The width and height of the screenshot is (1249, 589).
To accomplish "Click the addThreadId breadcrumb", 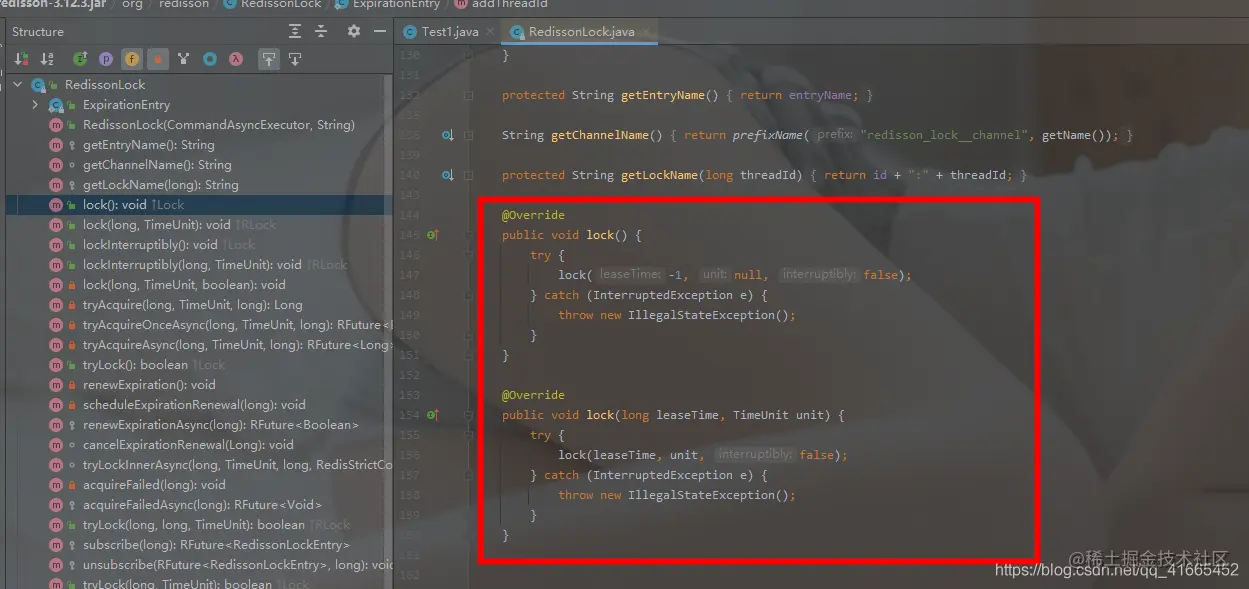I will coord(501,4).
